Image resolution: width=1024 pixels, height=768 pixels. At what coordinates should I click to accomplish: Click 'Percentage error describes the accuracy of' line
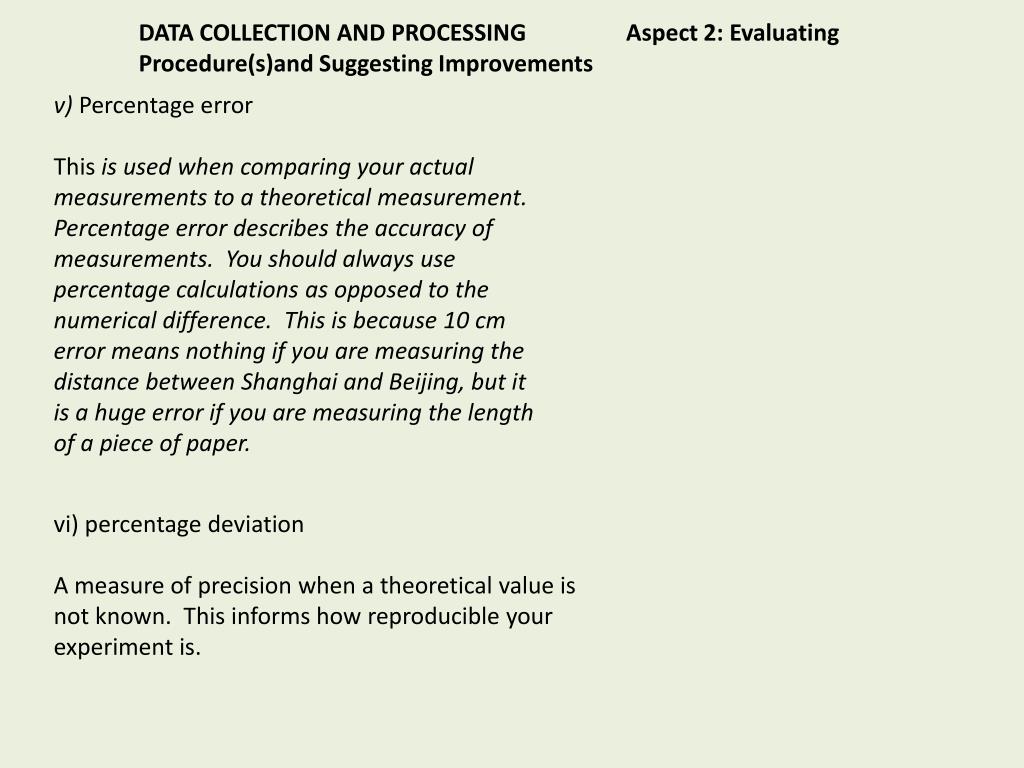click(273, 229)
